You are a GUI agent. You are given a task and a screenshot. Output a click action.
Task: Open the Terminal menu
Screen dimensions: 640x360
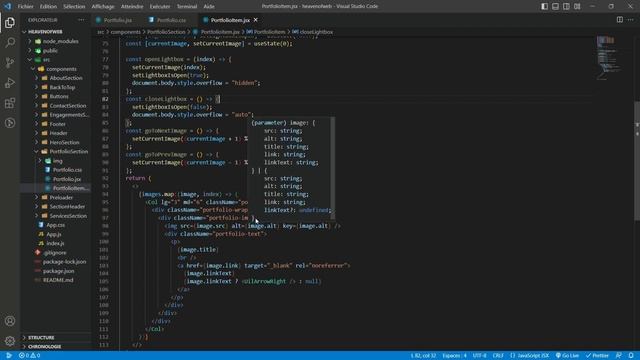tap(187, 6)
